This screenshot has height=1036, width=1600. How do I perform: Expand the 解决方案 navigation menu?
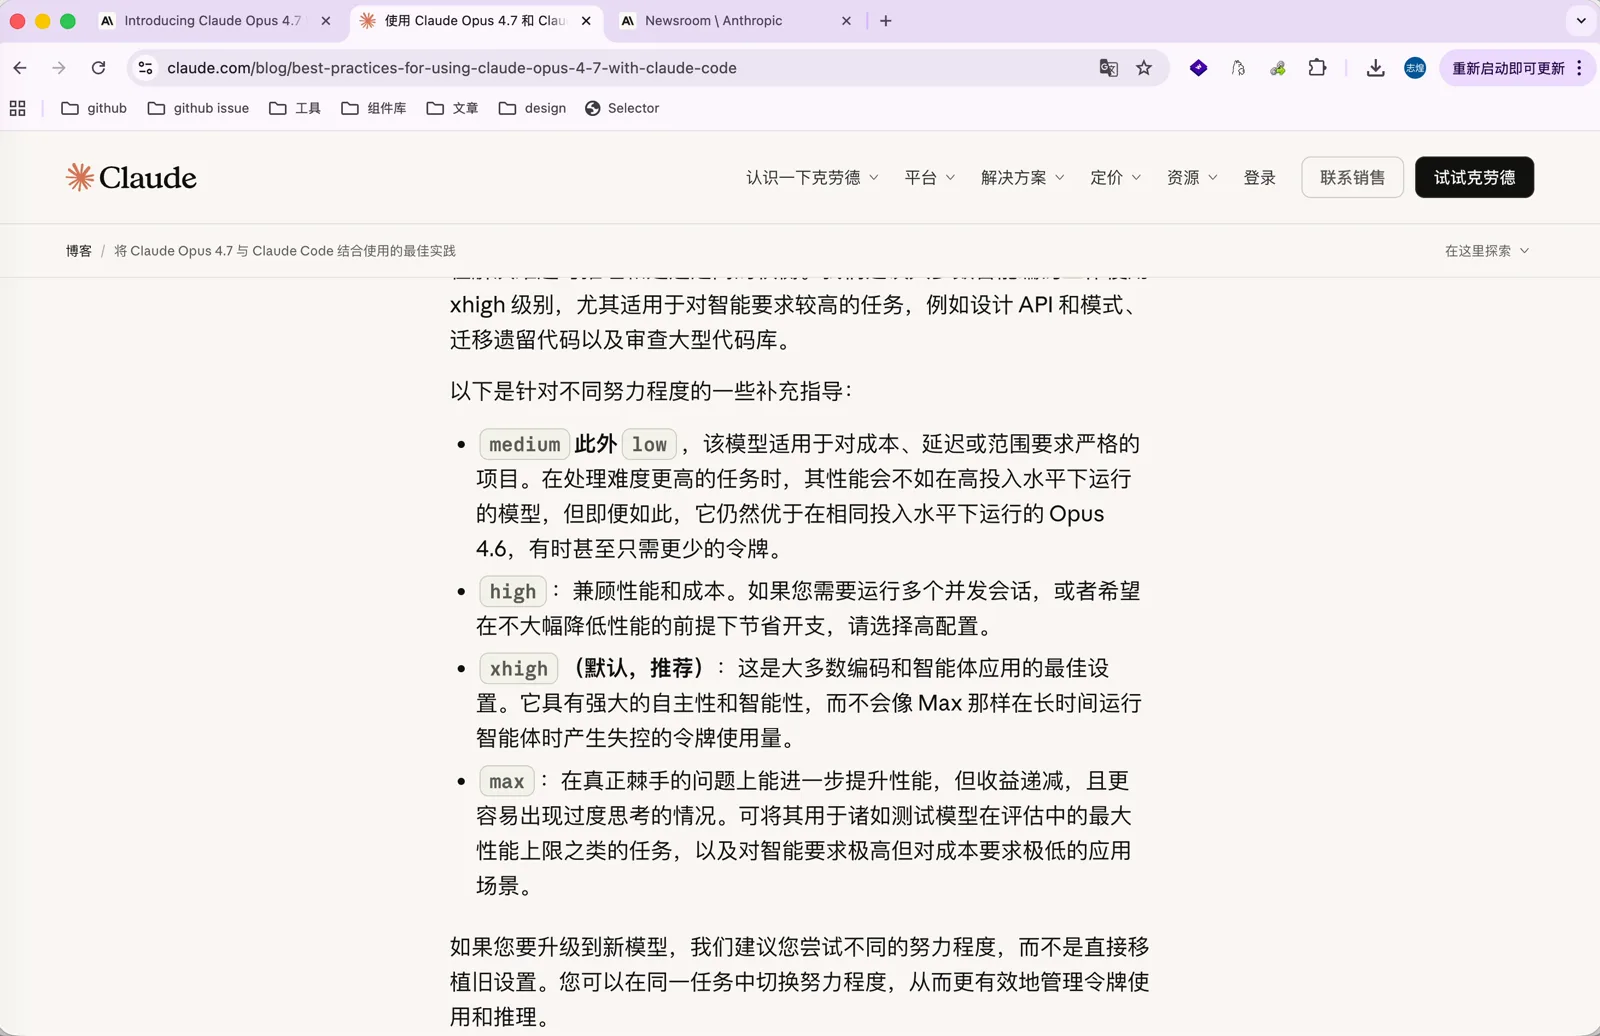point(1023,178)
